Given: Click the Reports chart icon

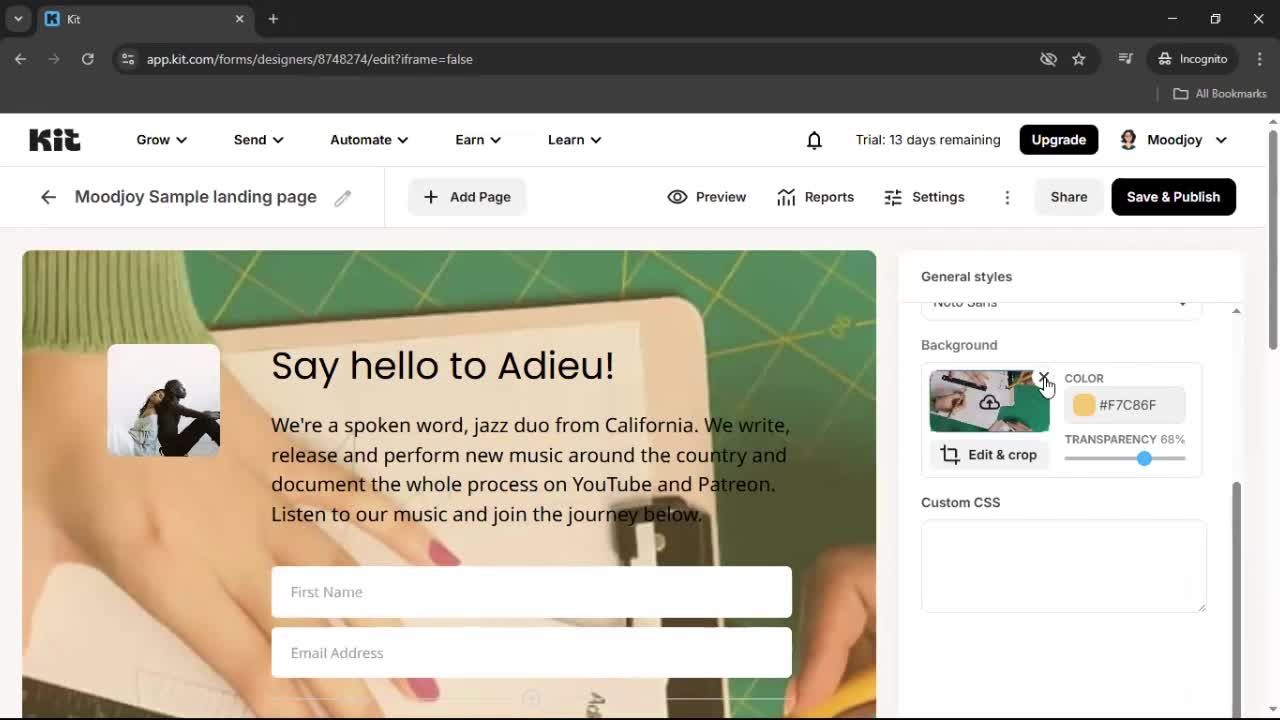Looking at the screenshot, I should point(786,197).
